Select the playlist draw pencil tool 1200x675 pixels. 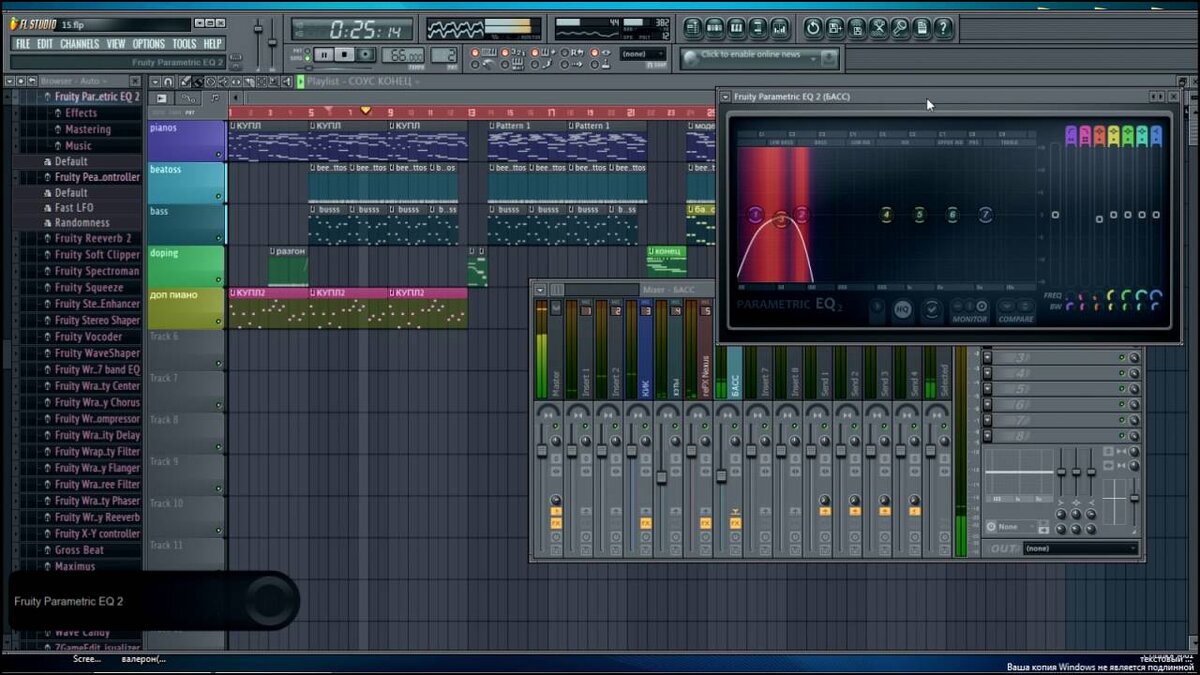[184, 81]
